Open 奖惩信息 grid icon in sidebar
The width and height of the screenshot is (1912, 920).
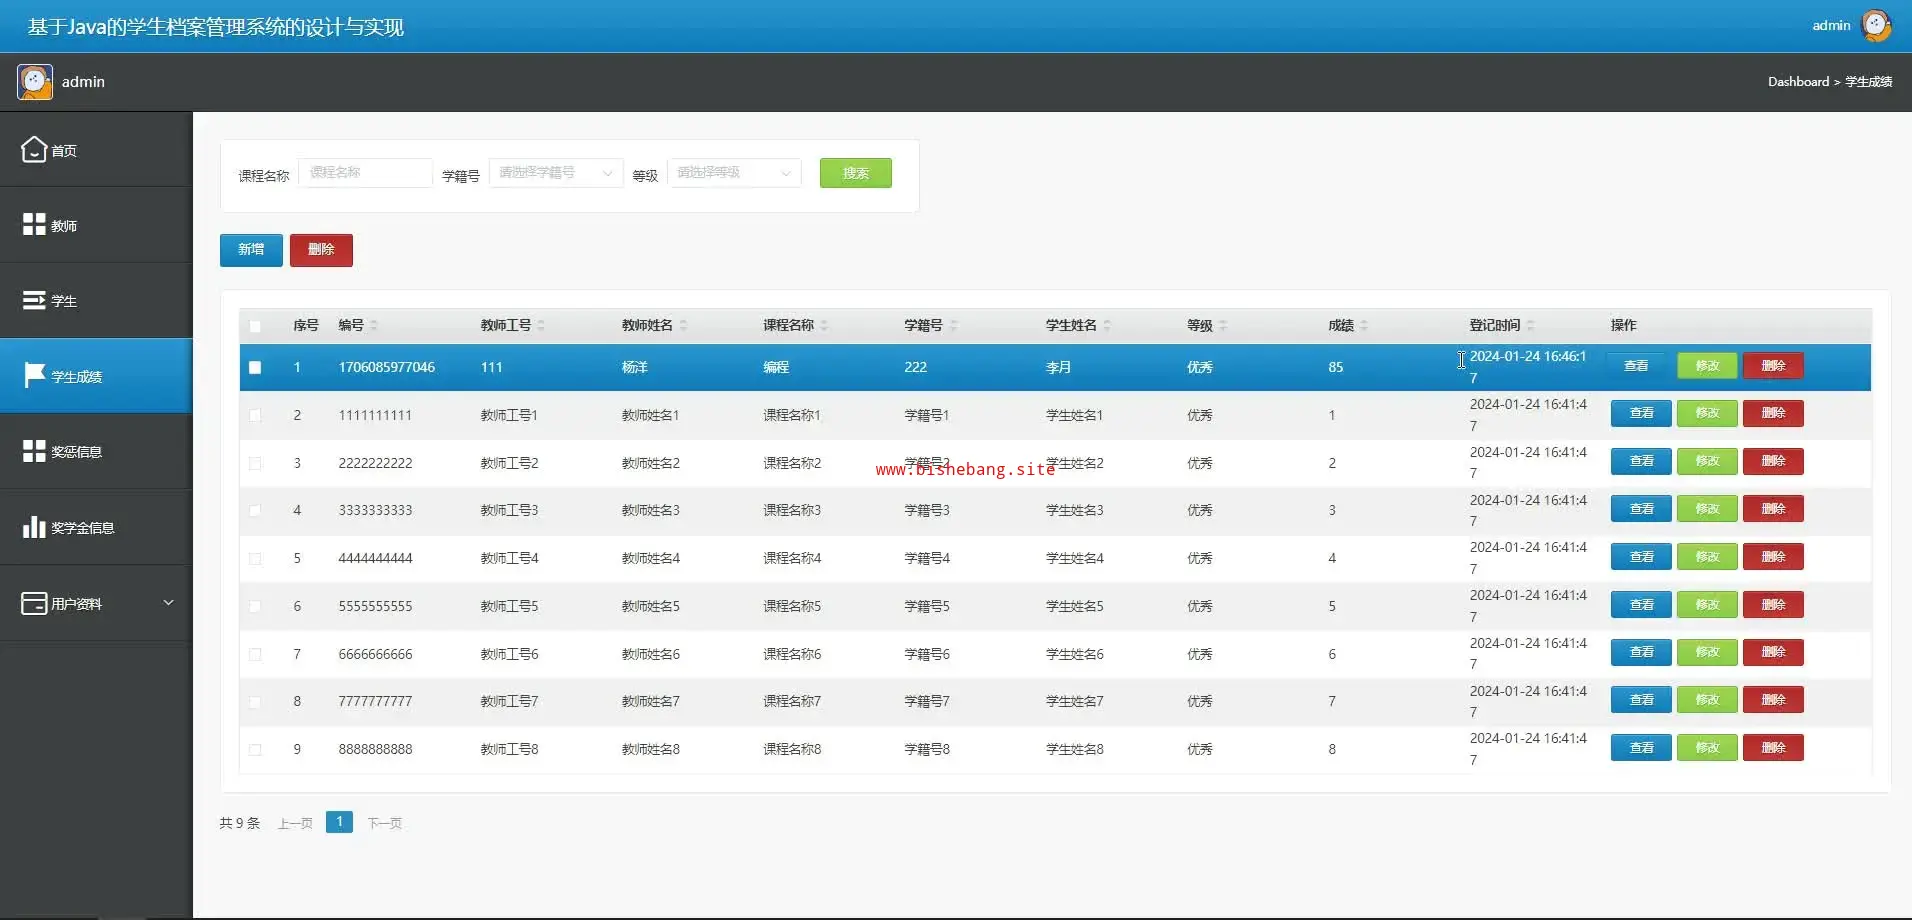34,451
